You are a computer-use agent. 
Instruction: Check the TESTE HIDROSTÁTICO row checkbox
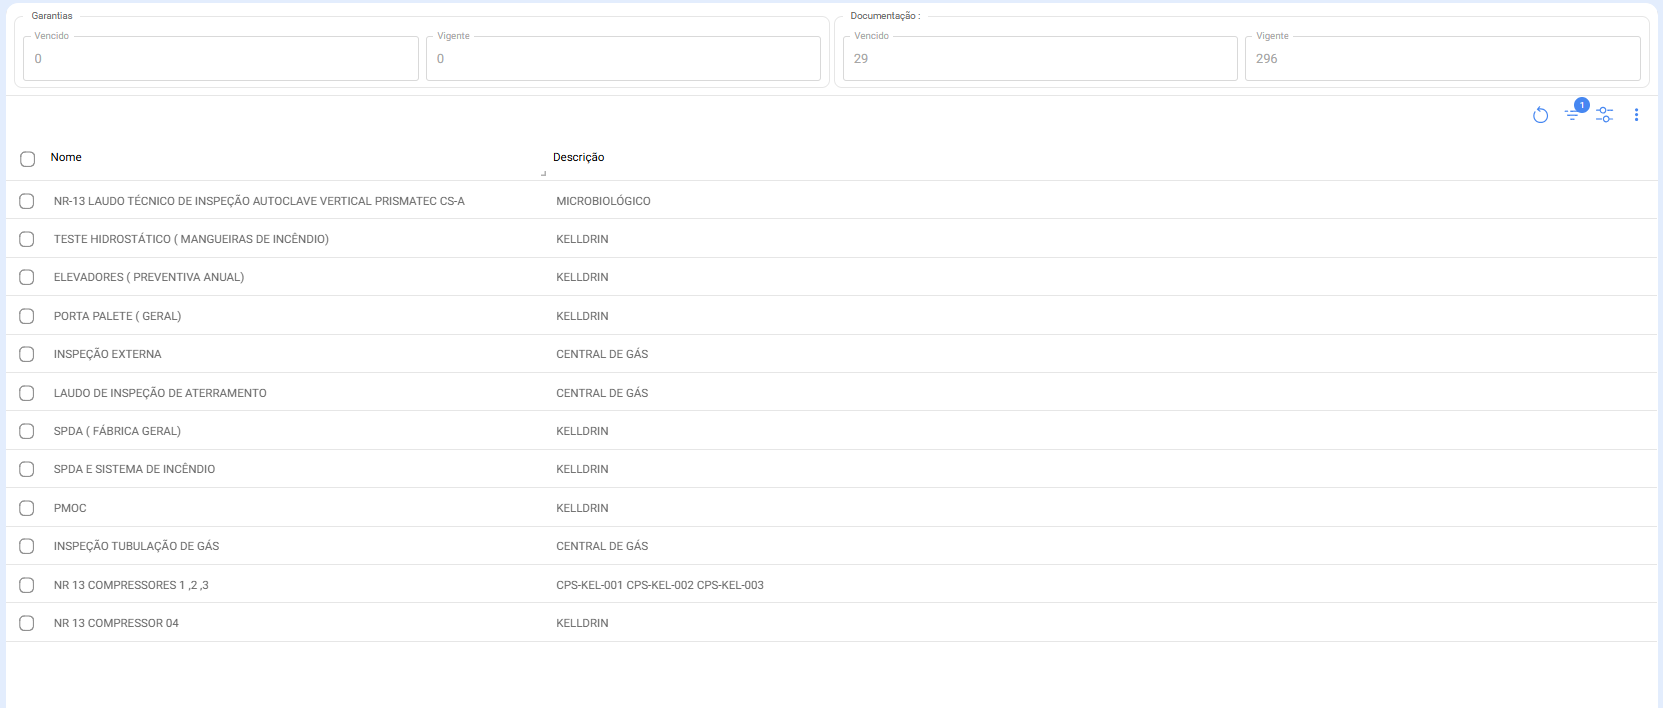point(27,239)
